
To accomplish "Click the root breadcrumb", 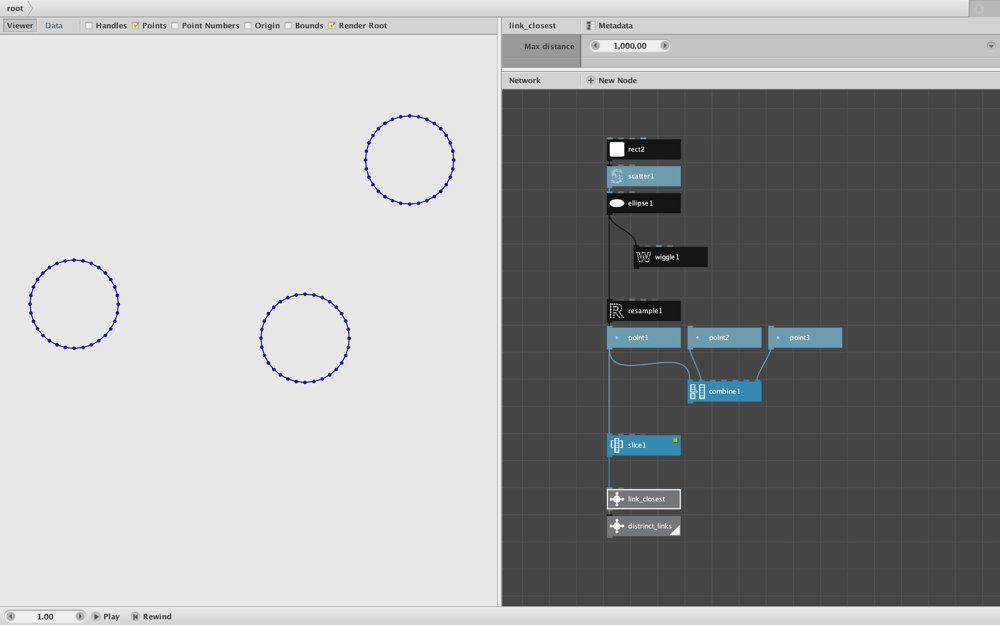I will coord(15,8).
